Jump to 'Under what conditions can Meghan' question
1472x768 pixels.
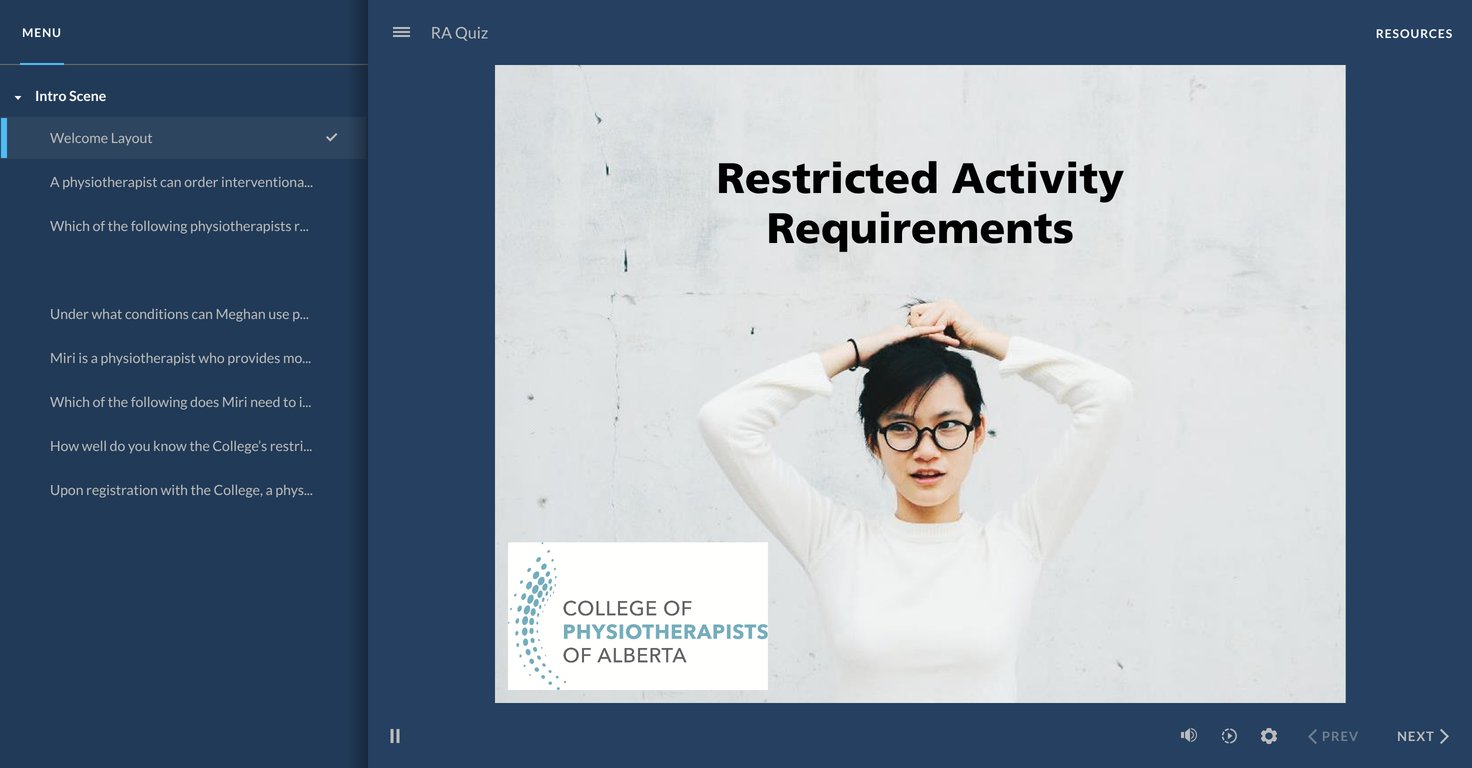click(x=179, y=314)
